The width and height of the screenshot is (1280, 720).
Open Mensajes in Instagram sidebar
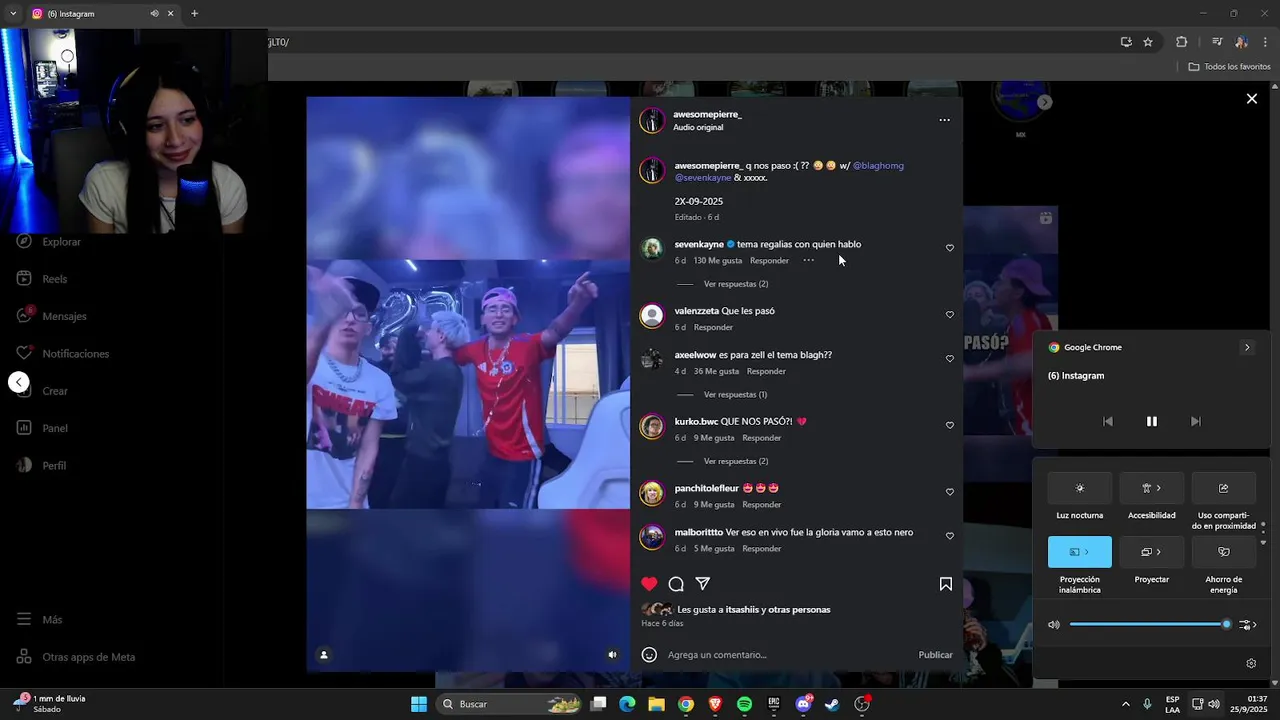tap(52, 316)
